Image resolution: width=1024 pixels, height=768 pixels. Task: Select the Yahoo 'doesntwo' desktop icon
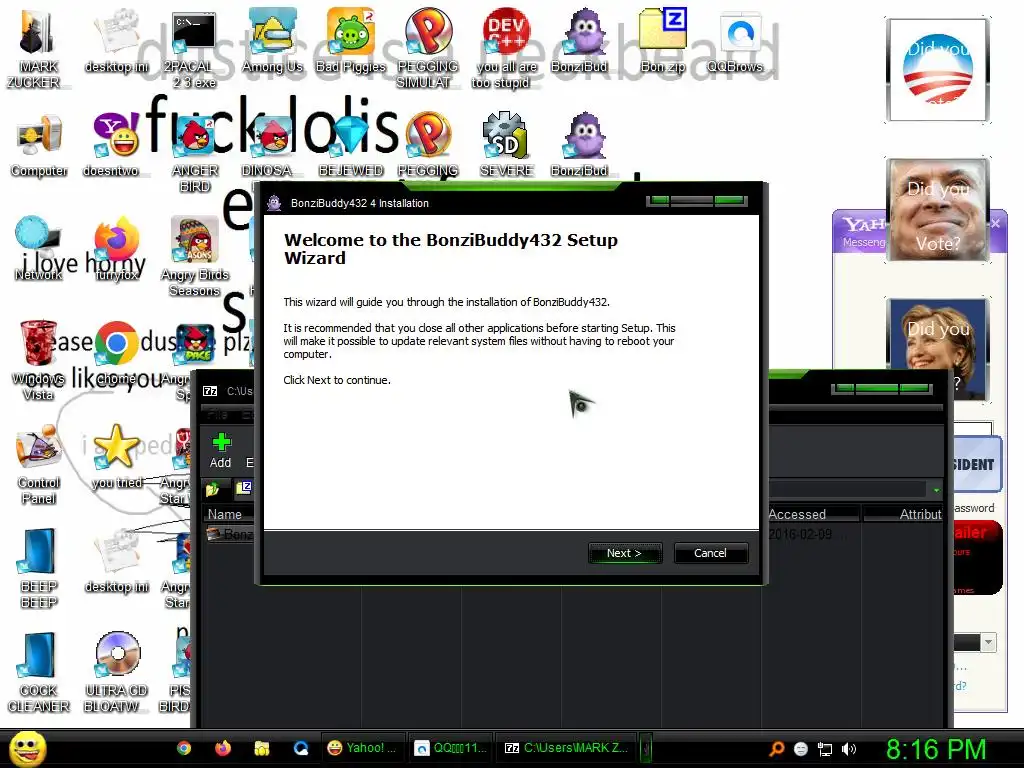[116, 145]
